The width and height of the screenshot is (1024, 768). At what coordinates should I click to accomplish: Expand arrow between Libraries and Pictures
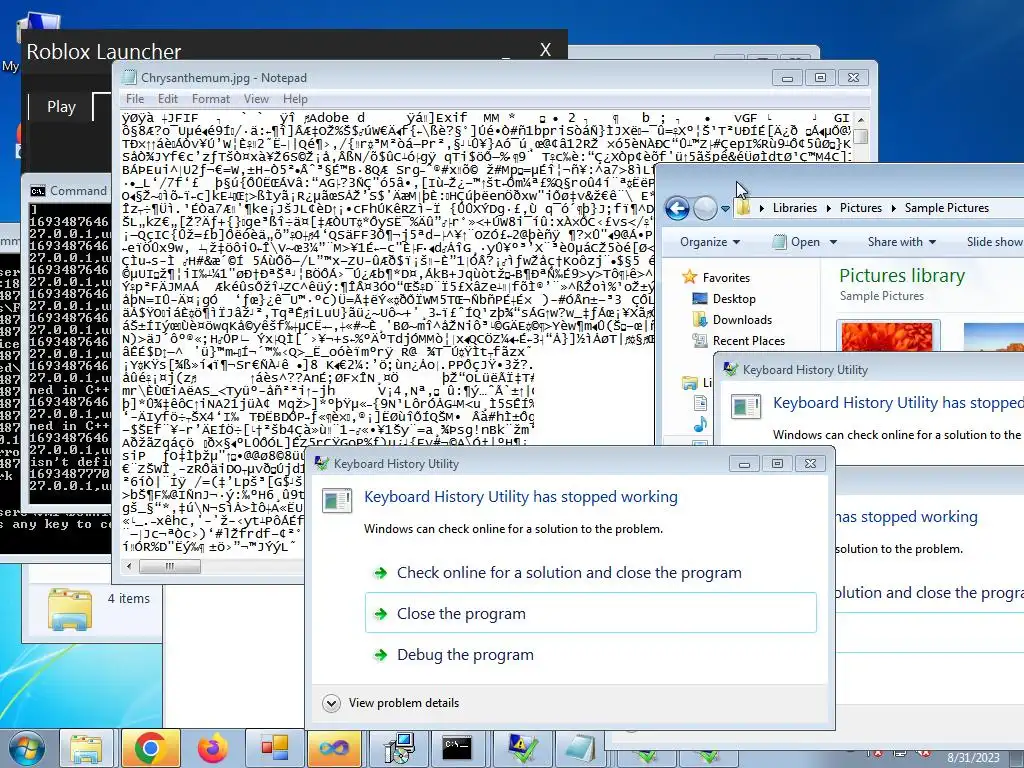tap(829, 208)
